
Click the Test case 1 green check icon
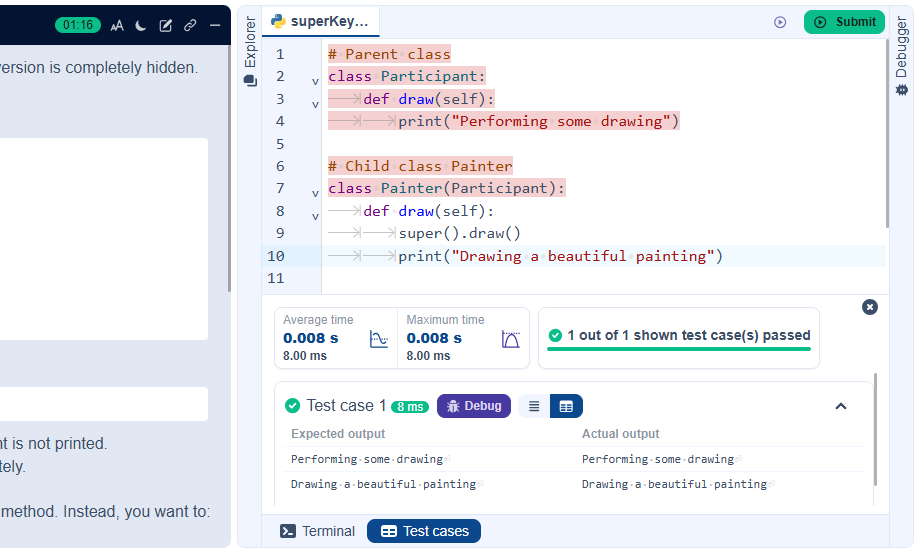292,405
